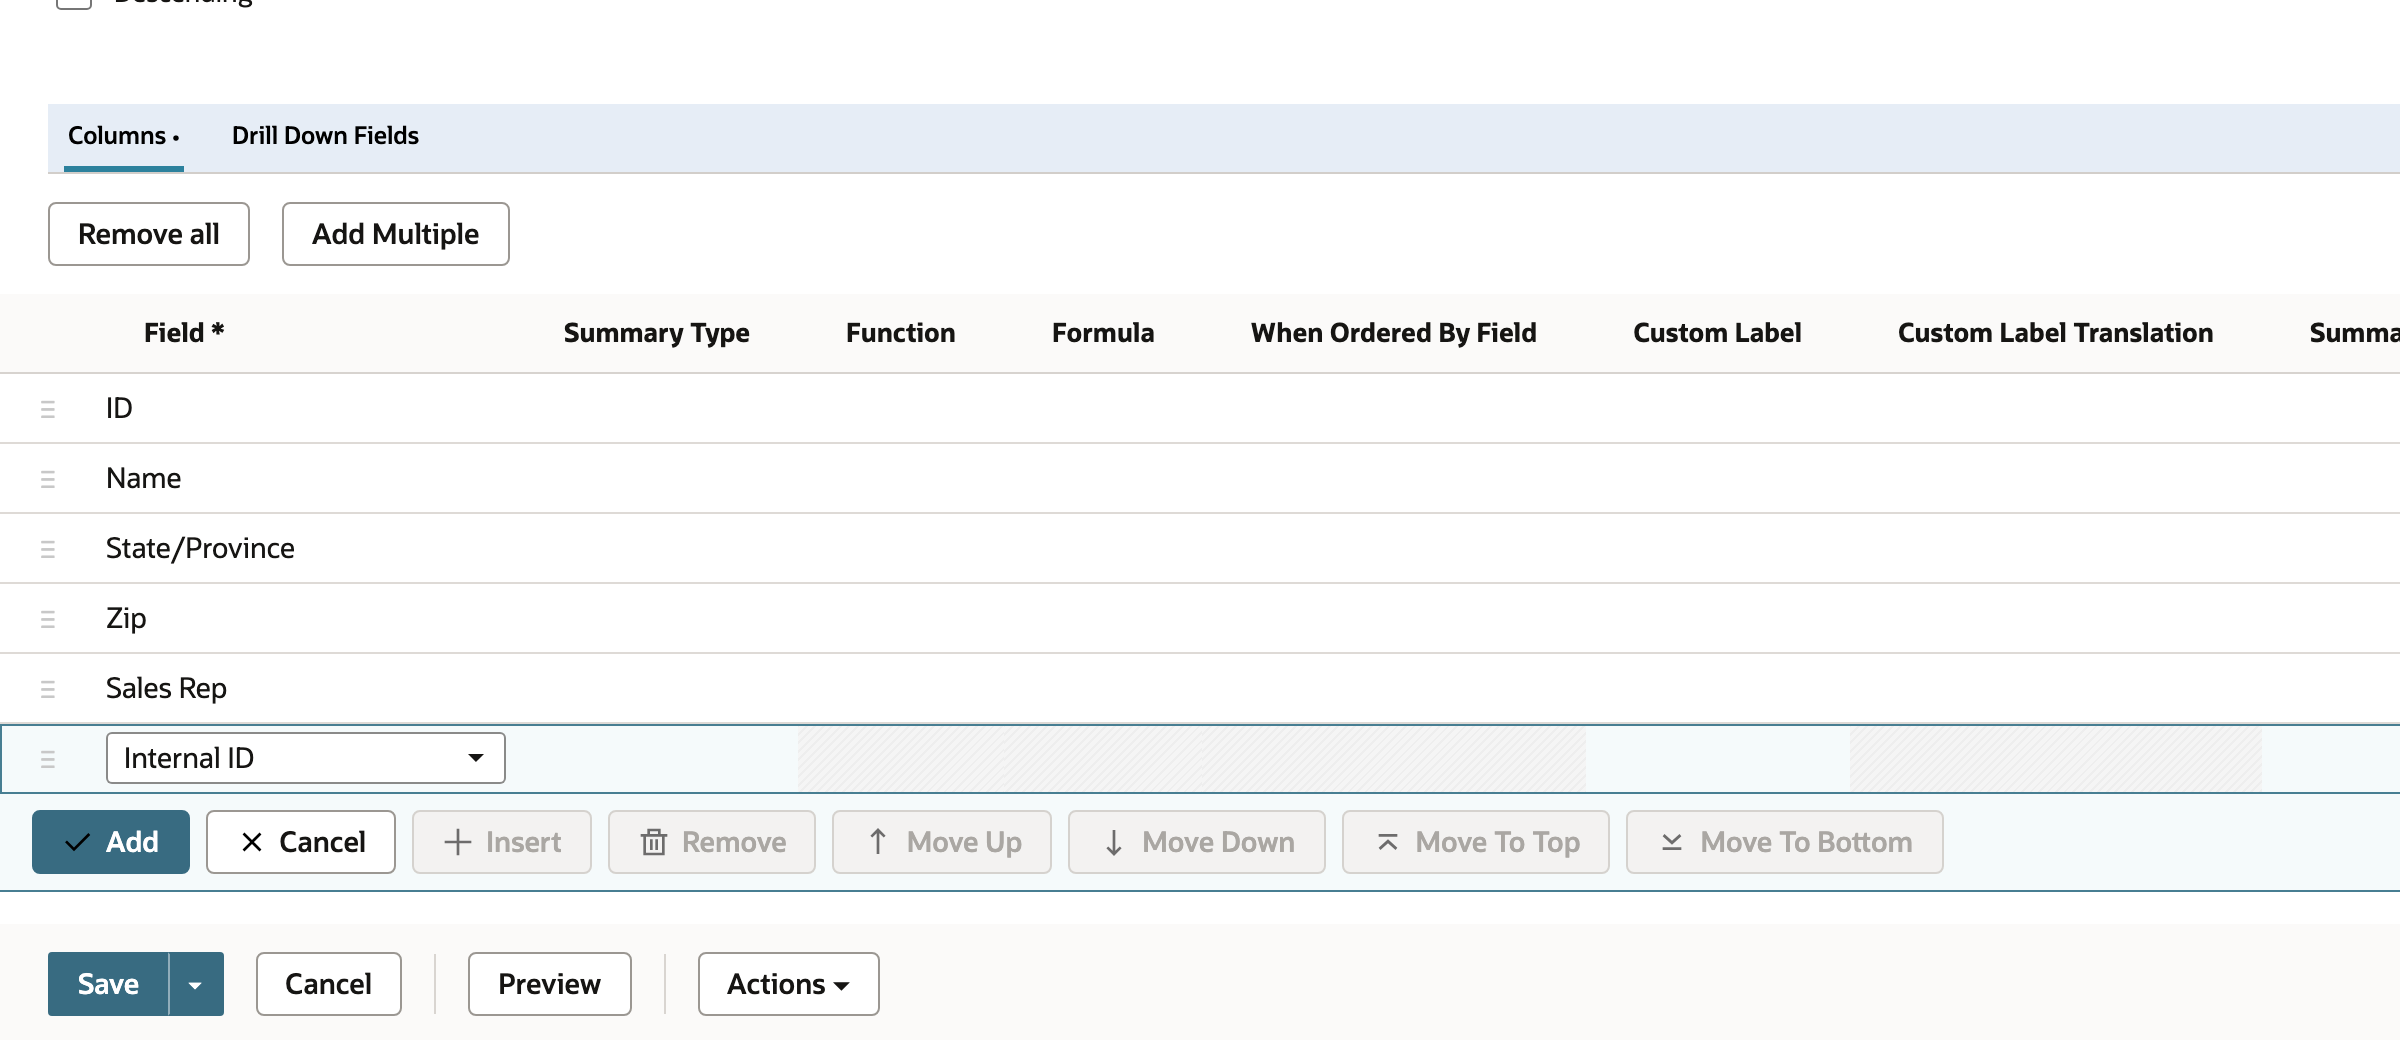Click the When Ordered By Field header
Viewport: 2400px width, 1040px height.
(1393, 333)
